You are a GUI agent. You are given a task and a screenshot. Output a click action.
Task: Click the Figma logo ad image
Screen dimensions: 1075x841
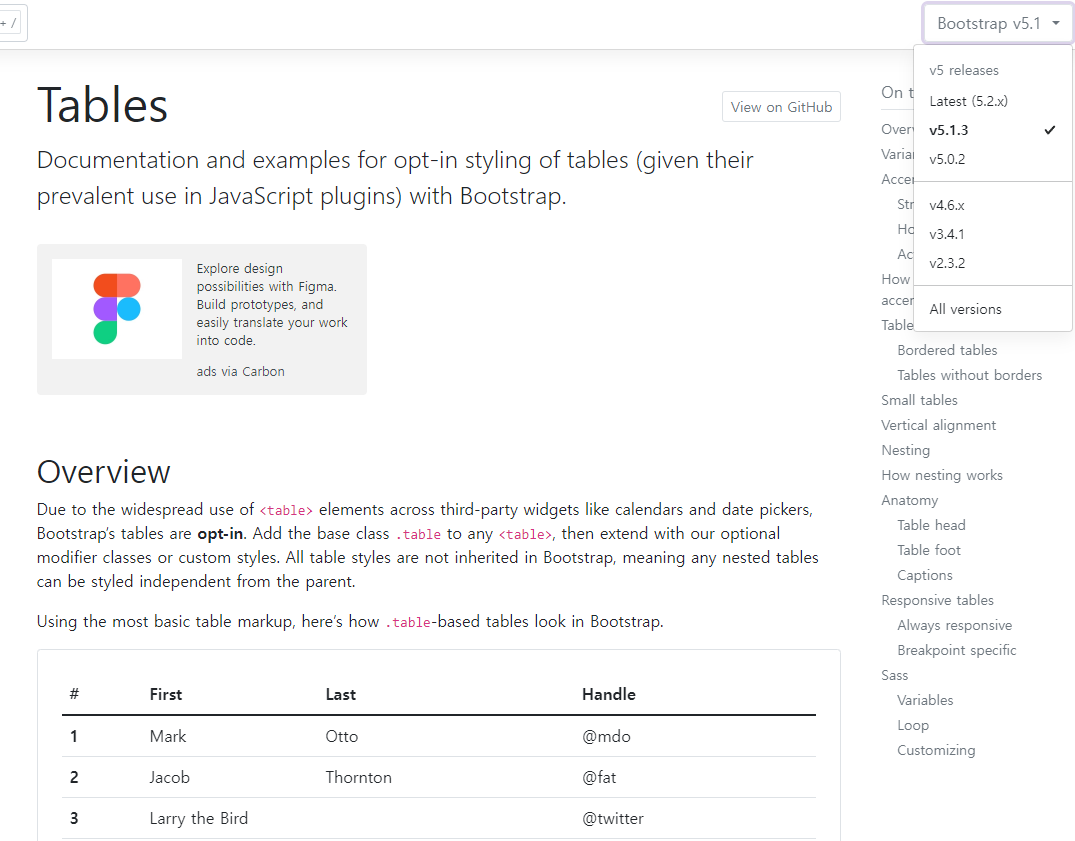point(117,308)
